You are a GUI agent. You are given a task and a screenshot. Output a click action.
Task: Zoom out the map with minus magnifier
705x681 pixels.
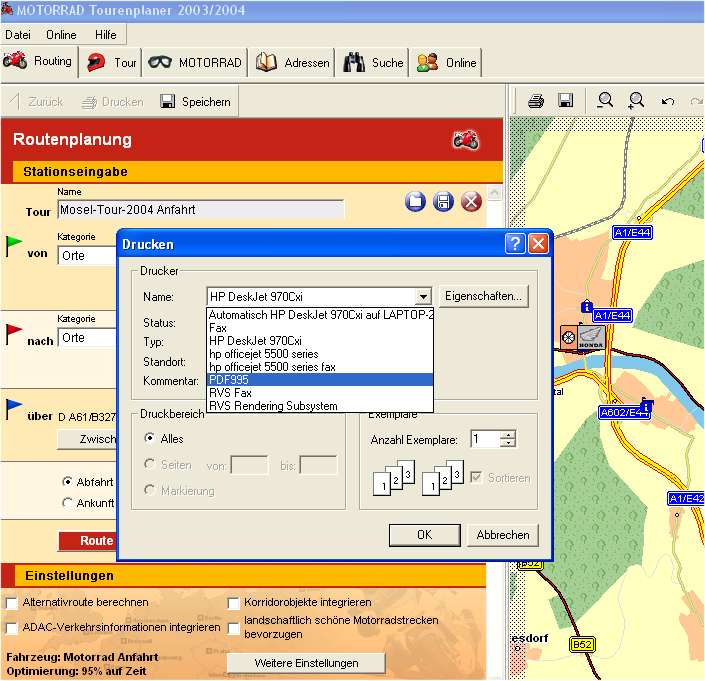[605, 100]
